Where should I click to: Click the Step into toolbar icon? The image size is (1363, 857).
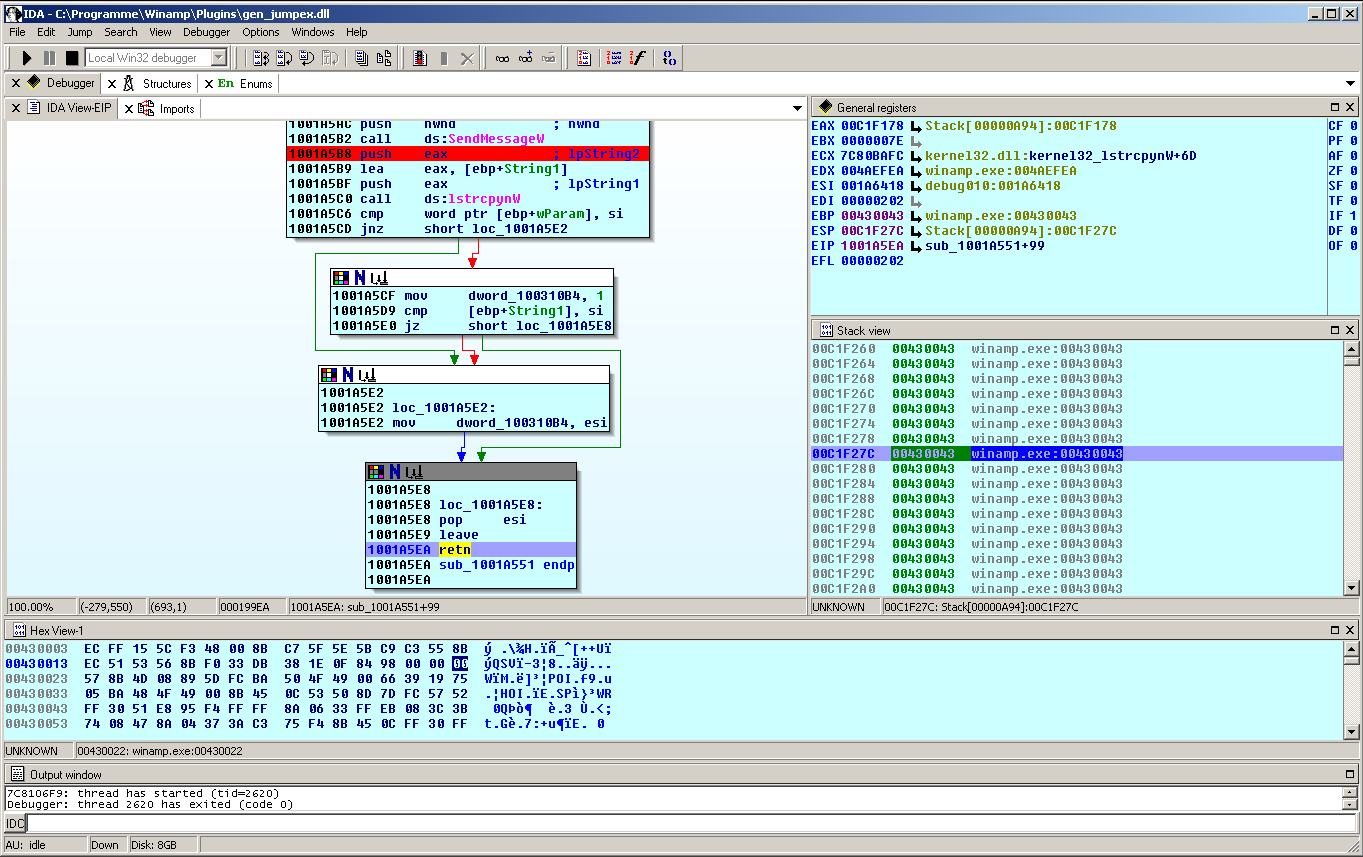261,58
